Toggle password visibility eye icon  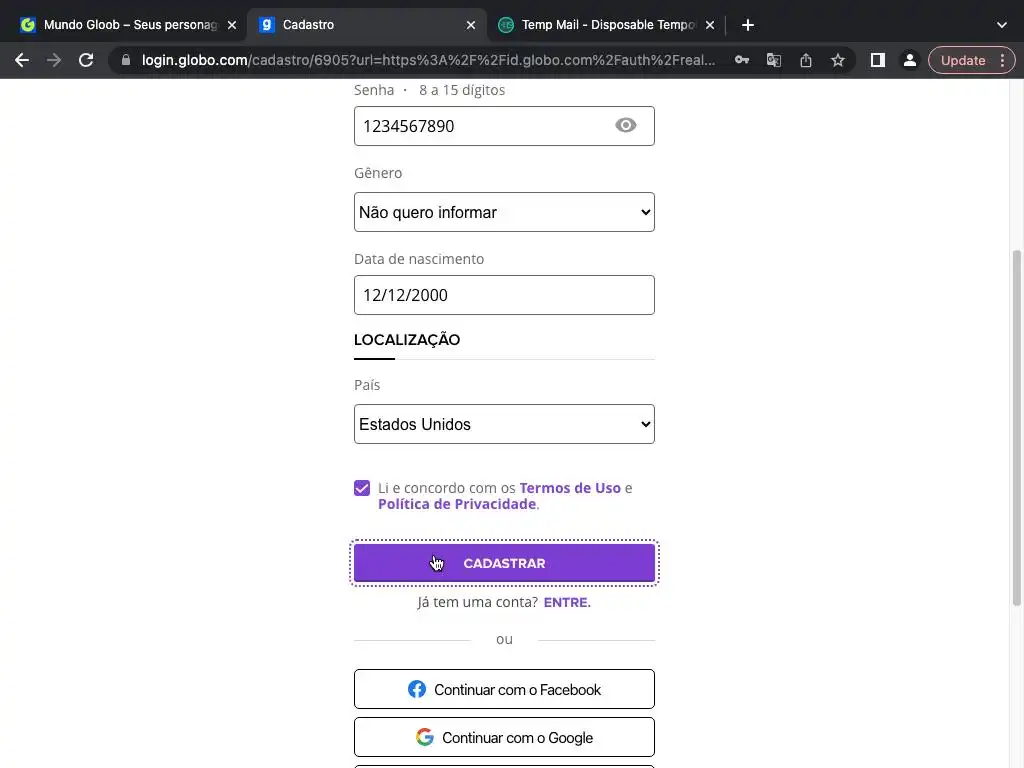(626, 126)
